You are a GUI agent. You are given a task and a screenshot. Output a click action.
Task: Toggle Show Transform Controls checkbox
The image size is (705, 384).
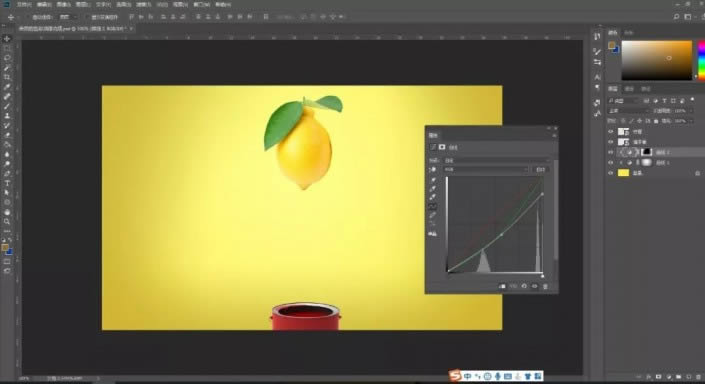pyautogui.click(x=88, y=17)
